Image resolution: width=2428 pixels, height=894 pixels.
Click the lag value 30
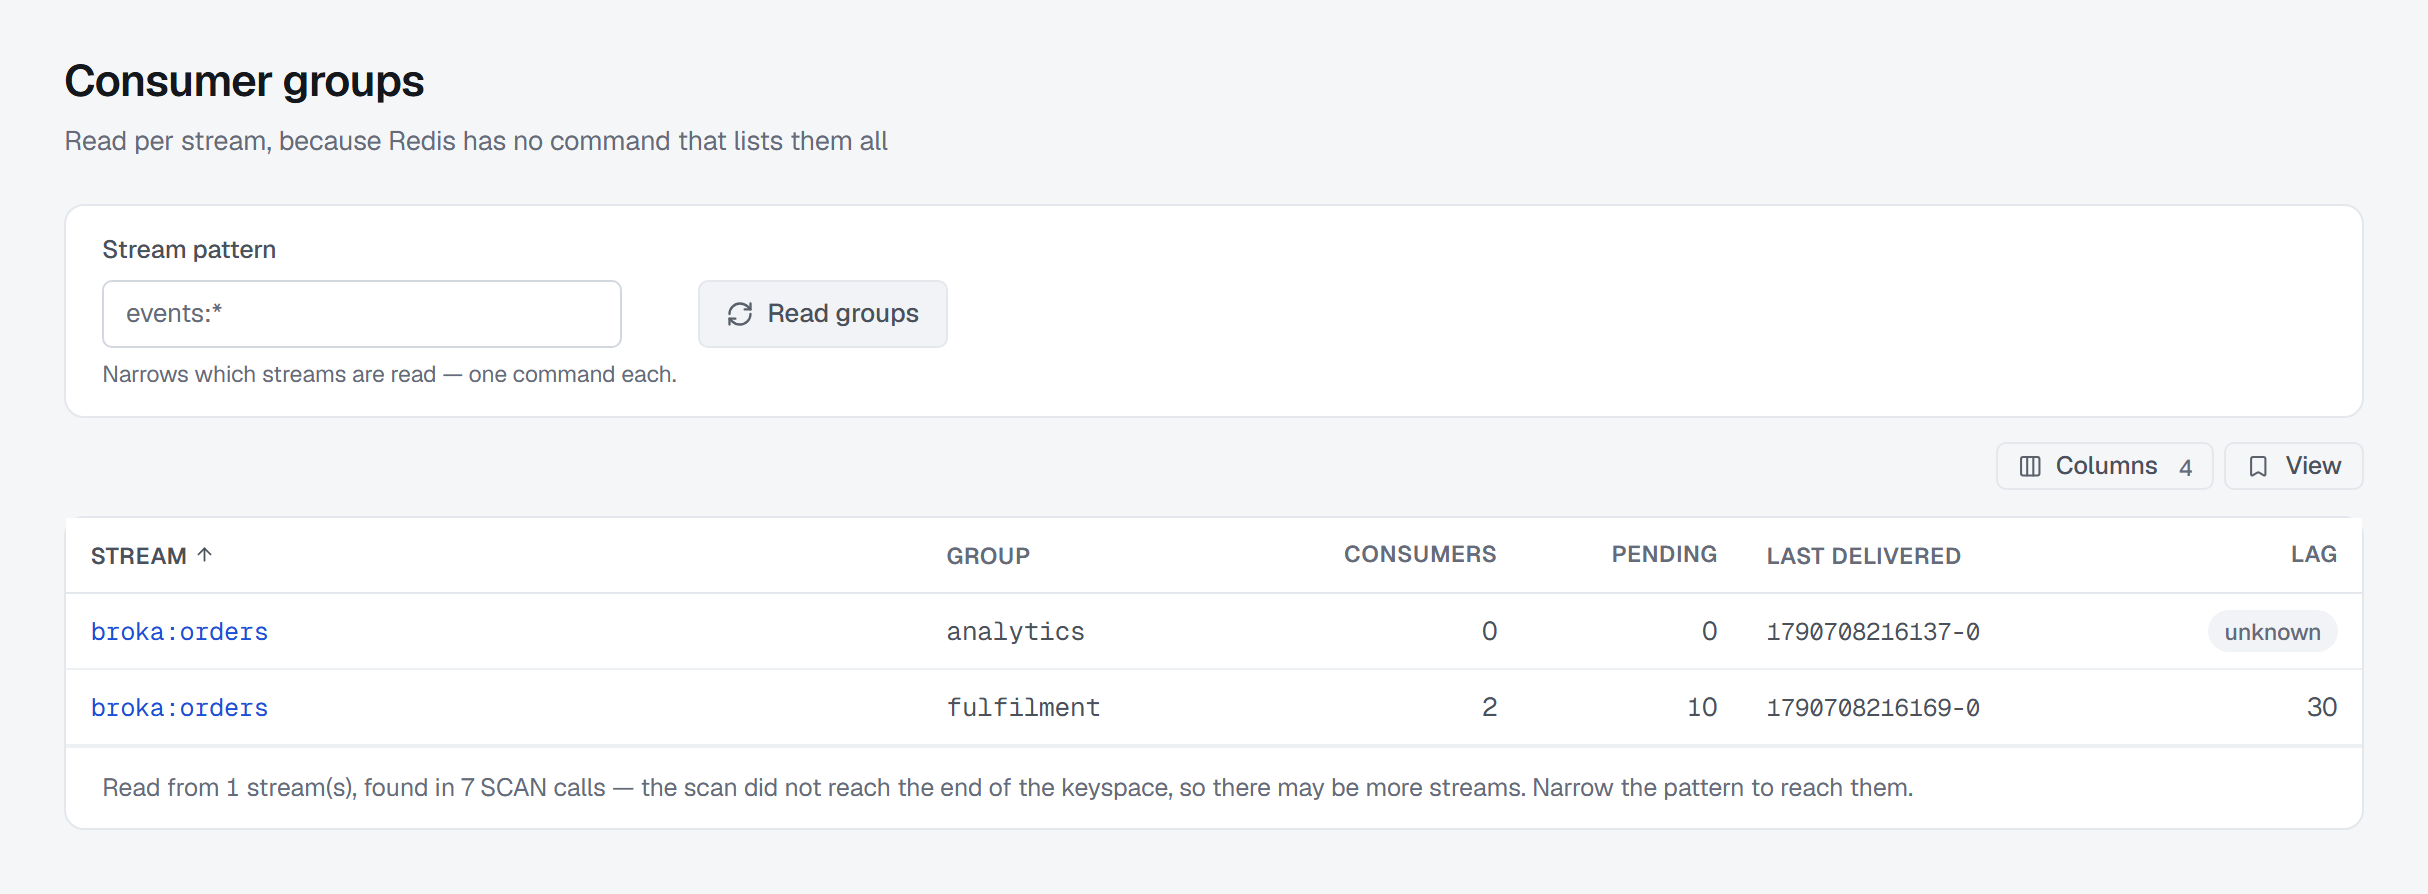2322,707
